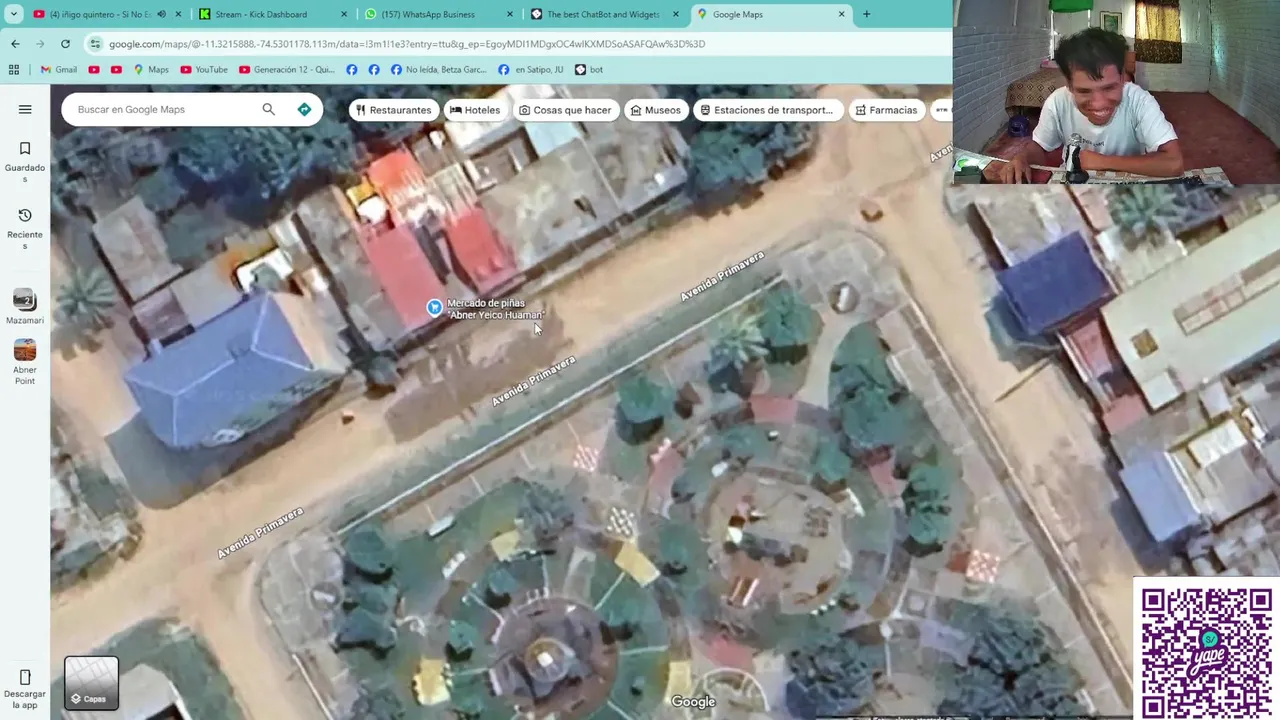1280x720 pixels.
Task: Click the Google logo on the map
Action: (x=693, y=702)
